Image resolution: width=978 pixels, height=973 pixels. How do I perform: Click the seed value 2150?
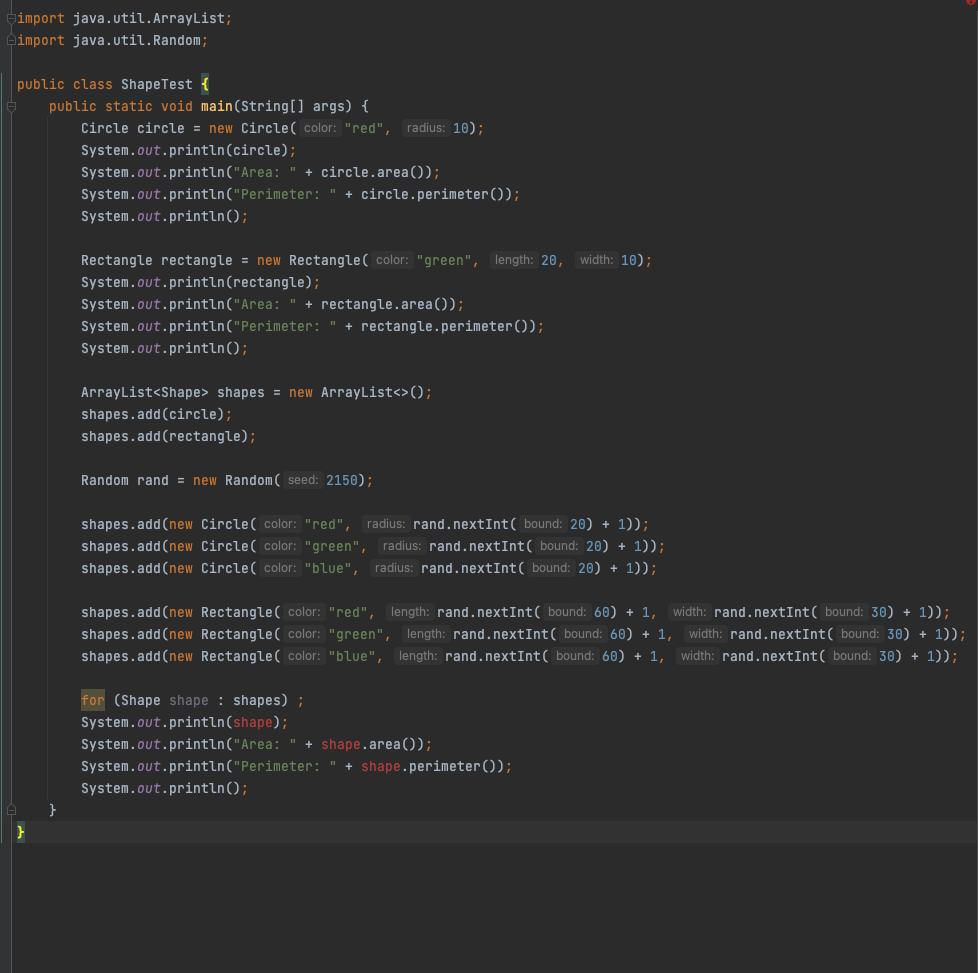pos(342,480)
